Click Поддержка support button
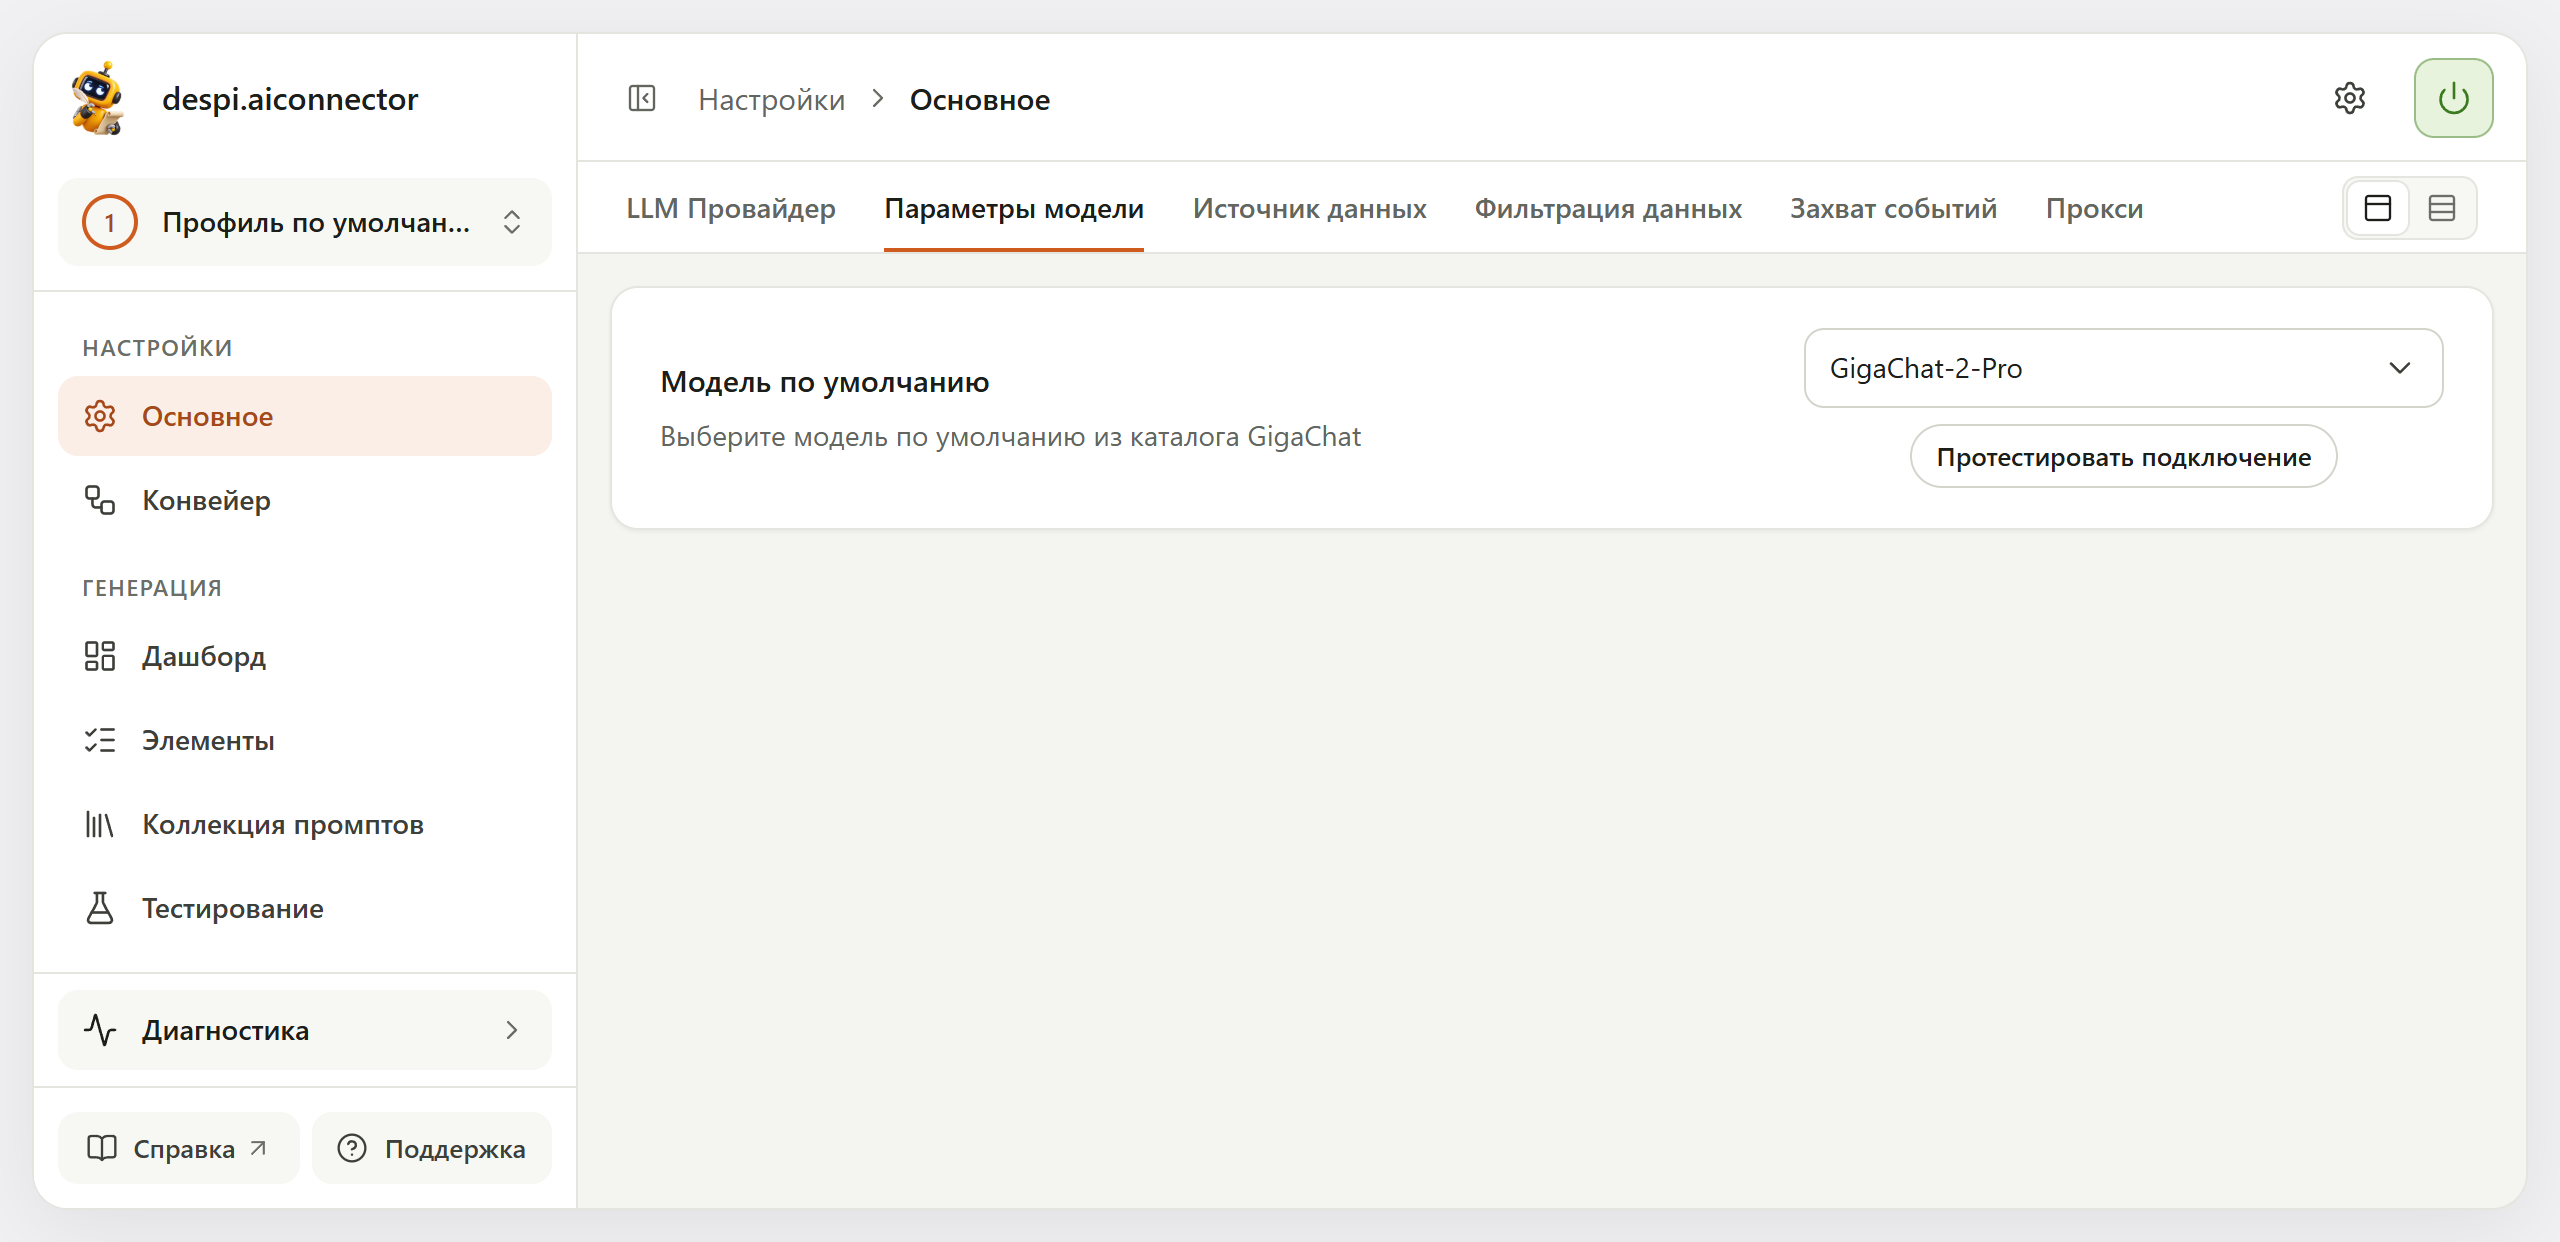Image resolution: width=2560 pixels, height=1242 pixels. (432, 1148)
